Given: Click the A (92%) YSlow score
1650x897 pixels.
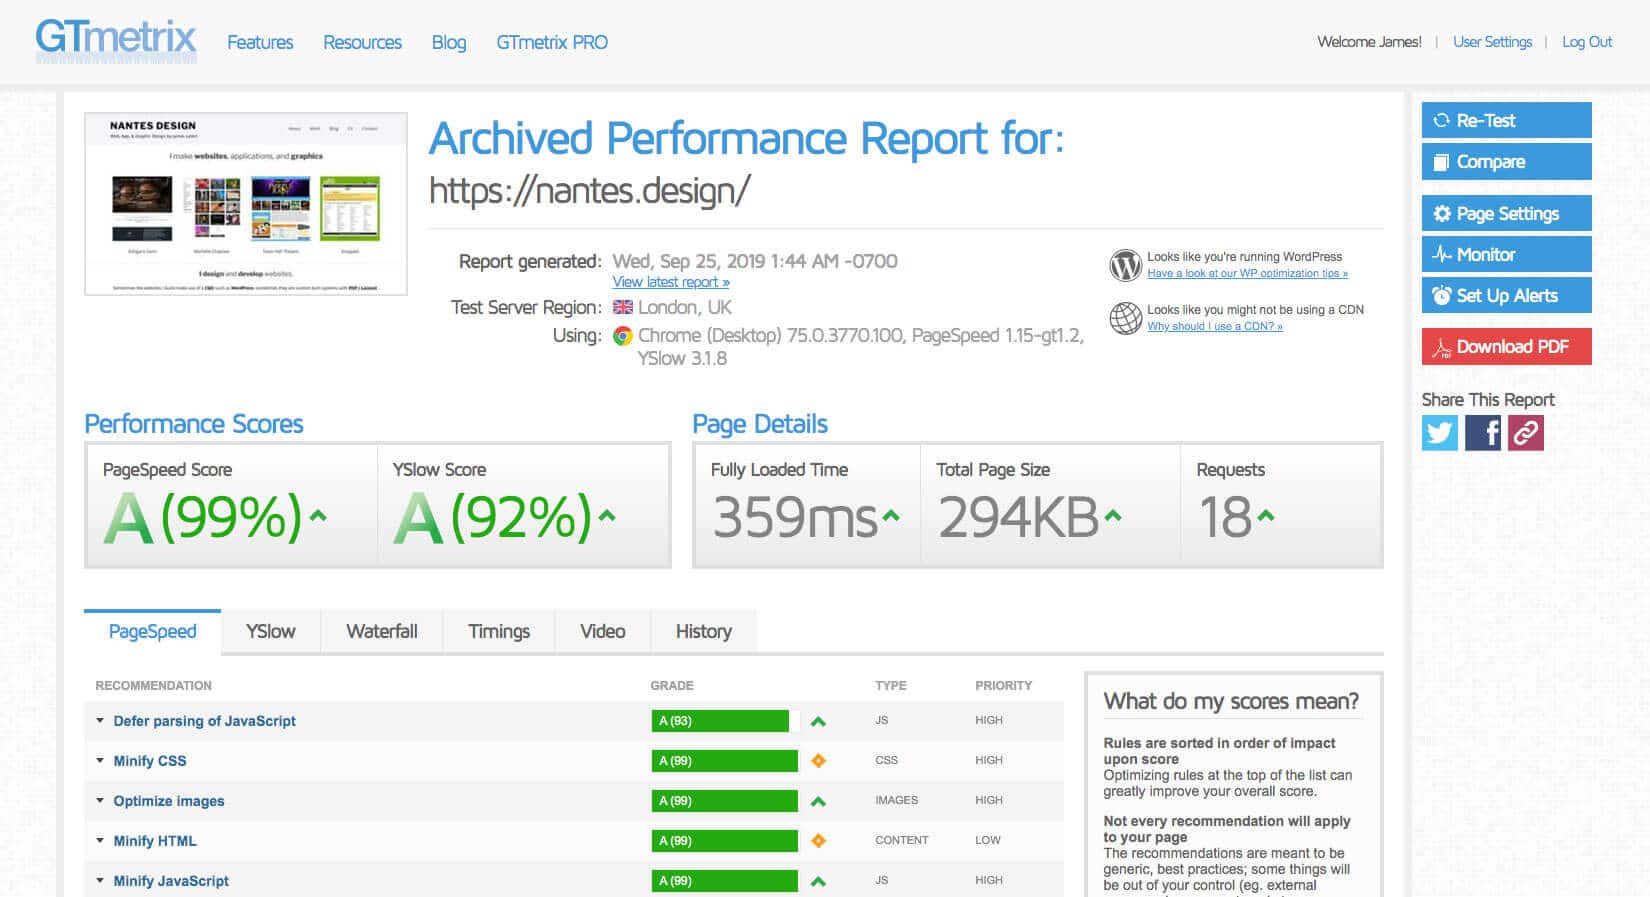Looking at the screenshot, I should click(493, 518).
